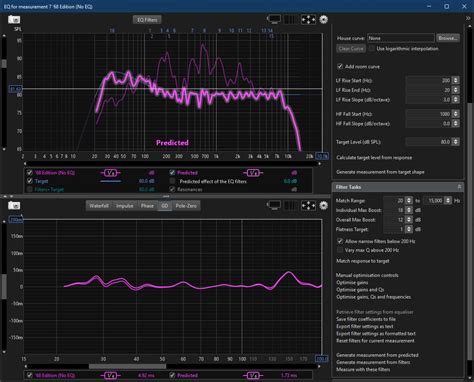The height and width of the screenshot is (382, 474).
Task: Enable Filters+Target trace checkbox
Action: [30, 189]
